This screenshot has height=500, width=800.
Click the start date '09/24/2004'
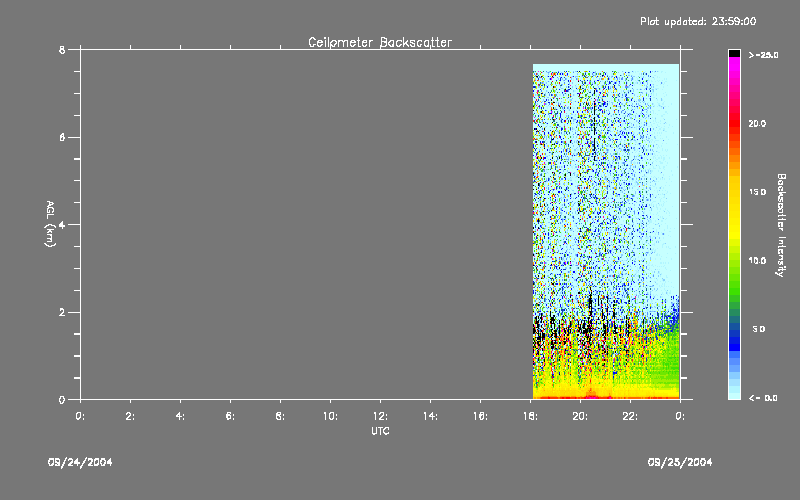pyautogui.click(x=80, y=462)
